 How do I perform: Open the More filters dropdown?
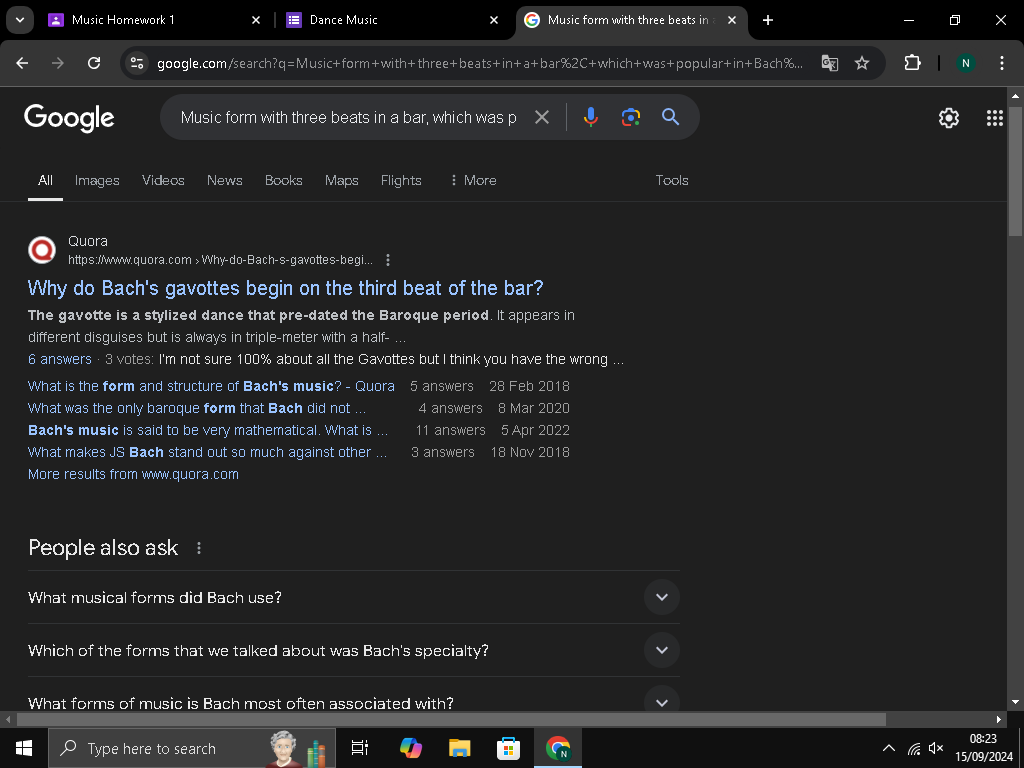click(473, 180)
